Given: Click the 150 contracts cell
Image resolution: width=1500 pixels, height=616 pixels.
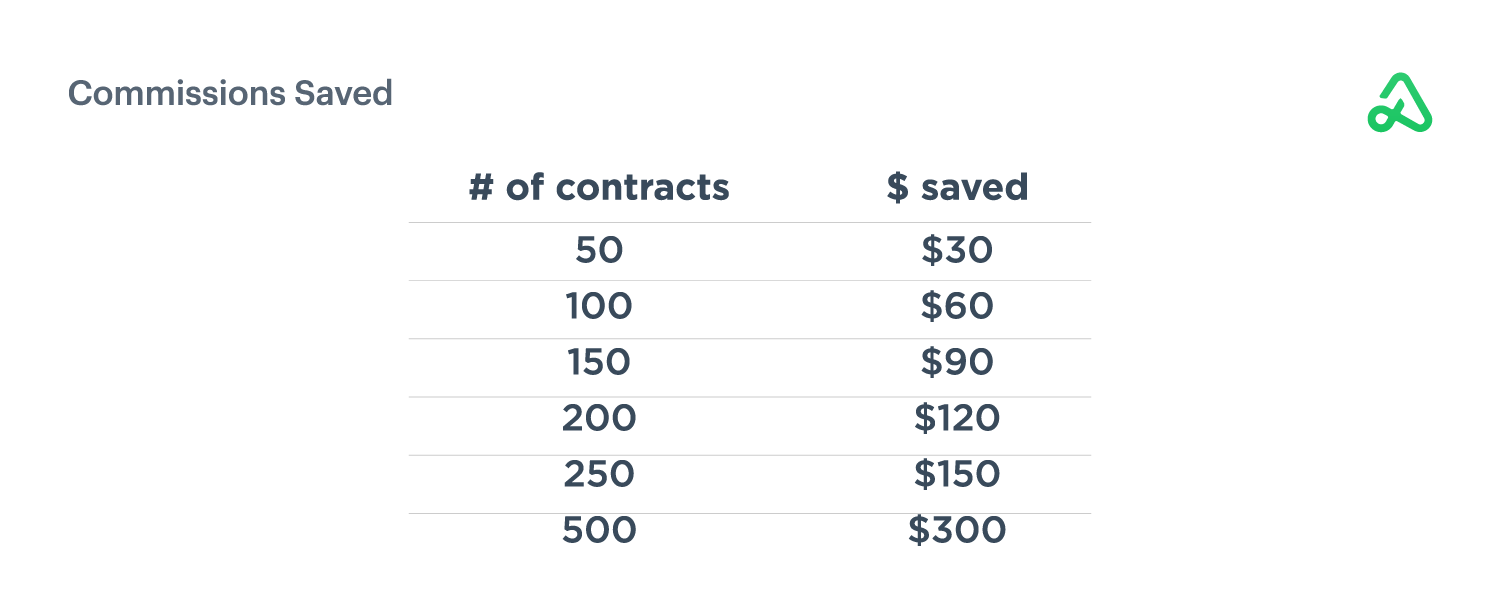Looking at the screenshot, I should point(599,362).
